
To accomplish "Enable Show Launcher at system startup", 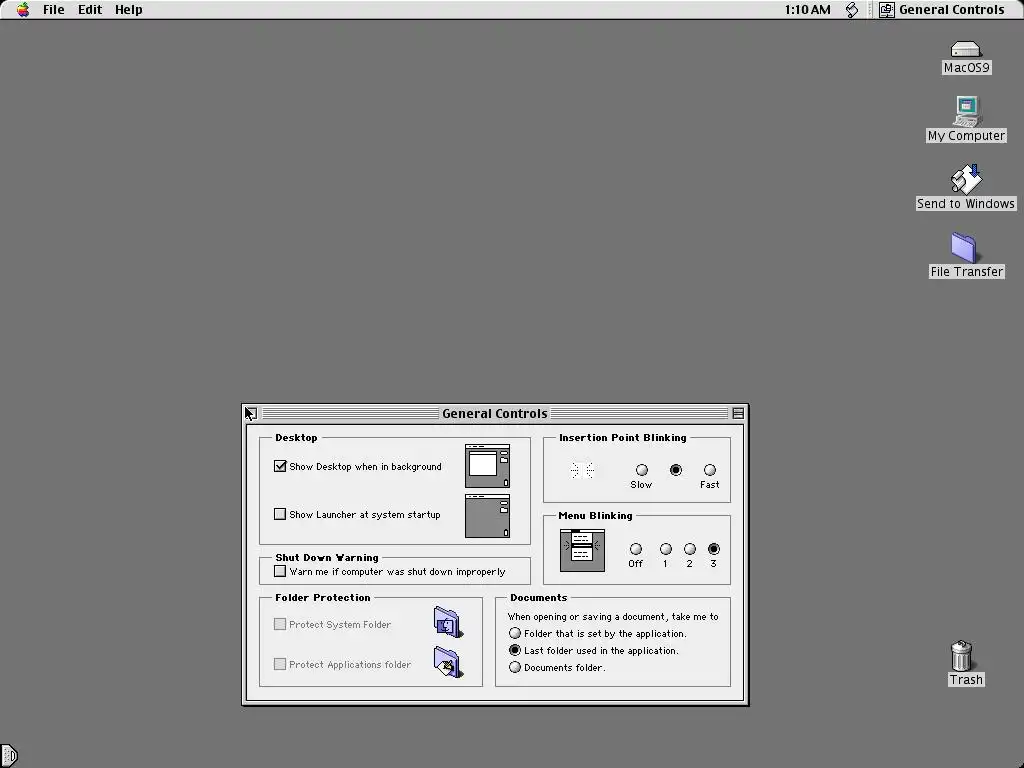I will tap(280, 514).
